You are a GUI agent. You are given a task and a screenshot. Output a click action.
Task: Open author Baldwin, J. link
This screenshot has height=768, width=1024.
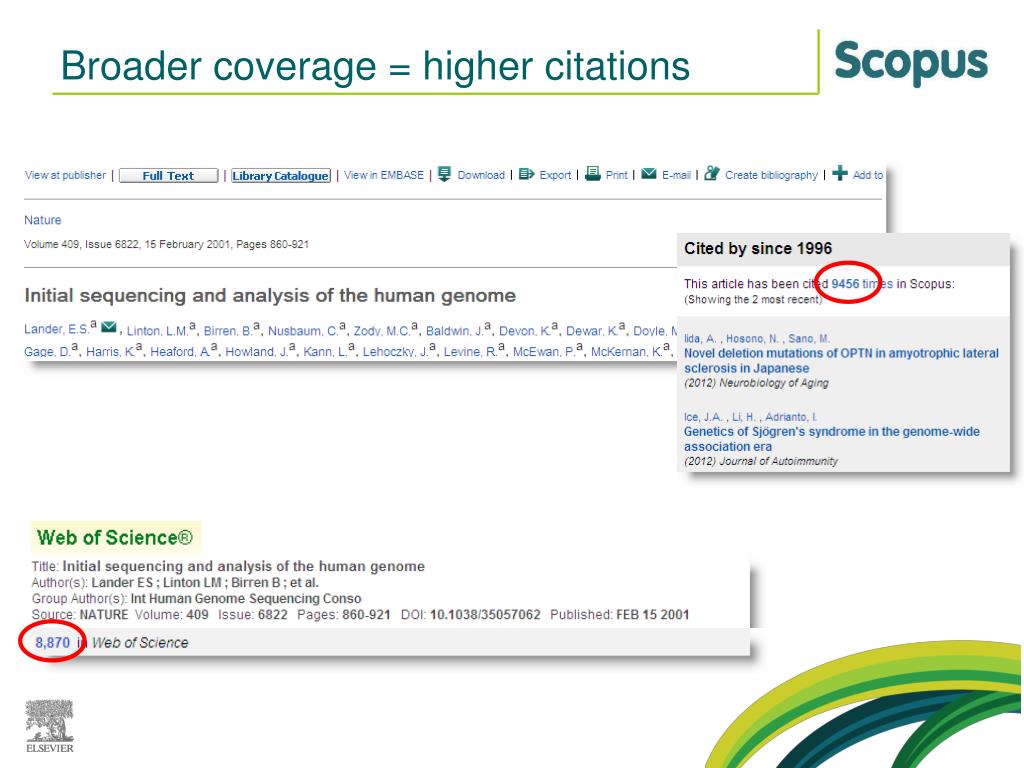455,331
